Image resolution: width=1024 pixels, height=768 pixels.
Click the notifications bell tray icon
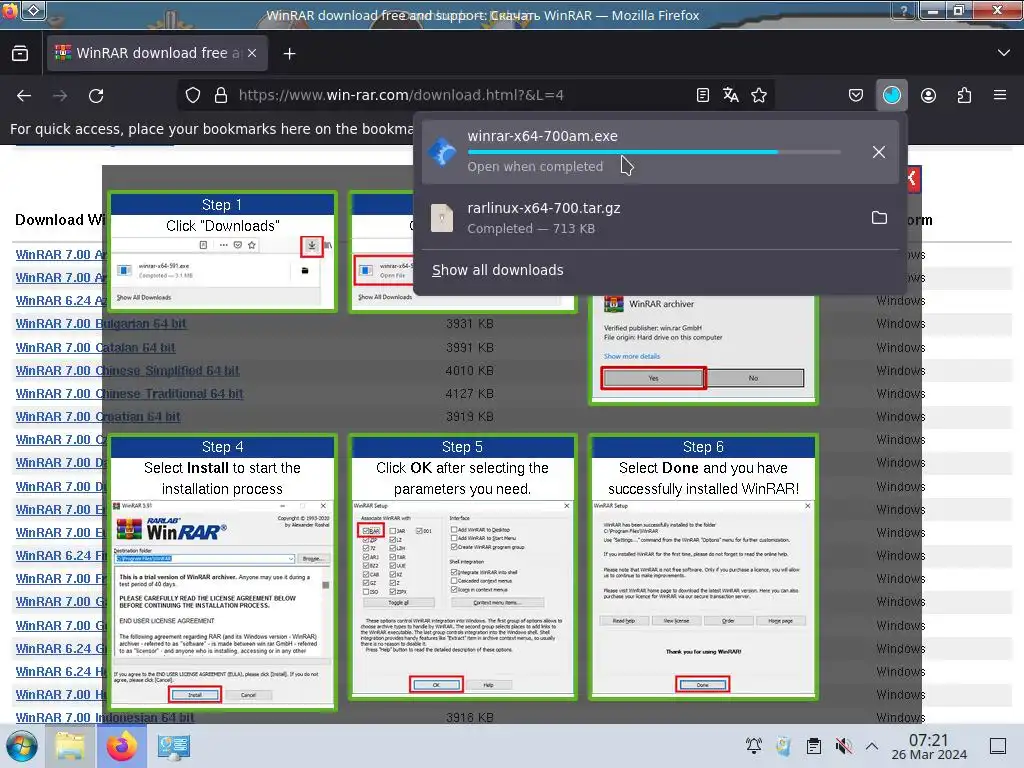point(754,746)
